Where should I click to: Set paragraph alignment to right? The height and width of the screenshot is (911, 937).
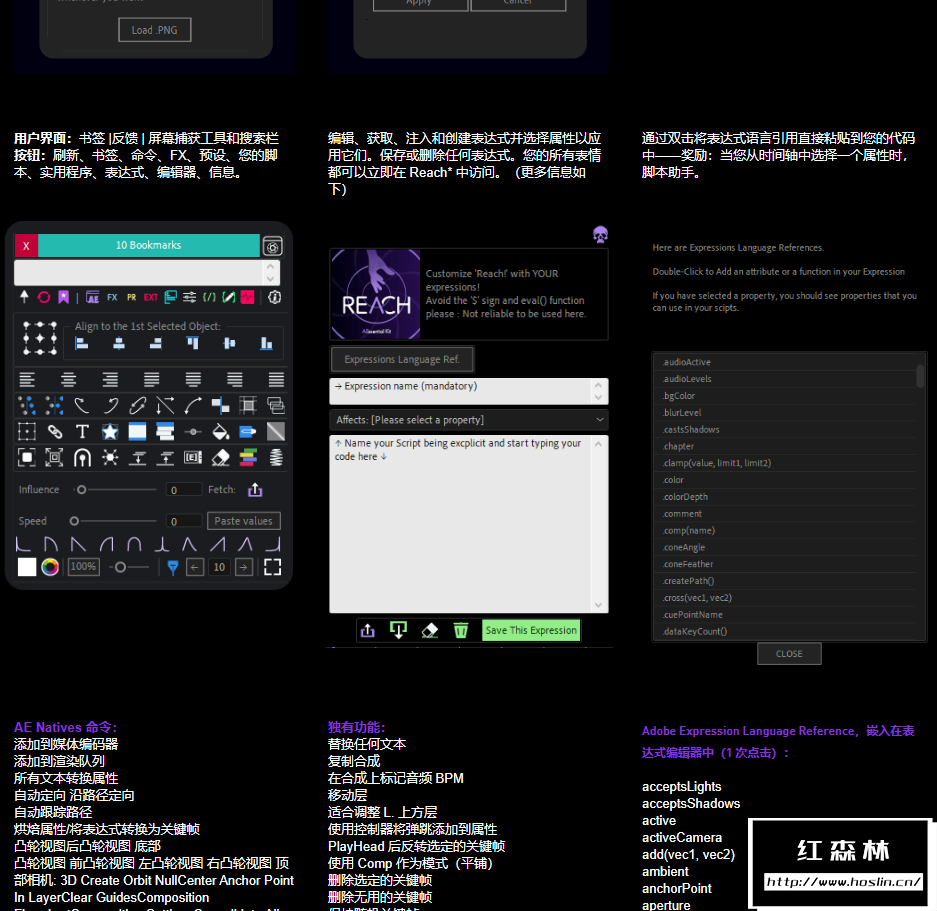[x=110, y=379]
